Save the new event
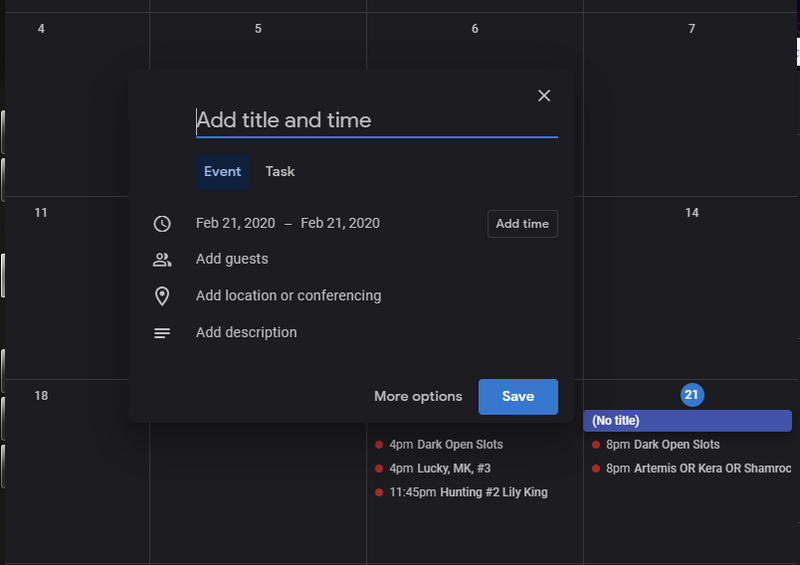 coord(518,397)
